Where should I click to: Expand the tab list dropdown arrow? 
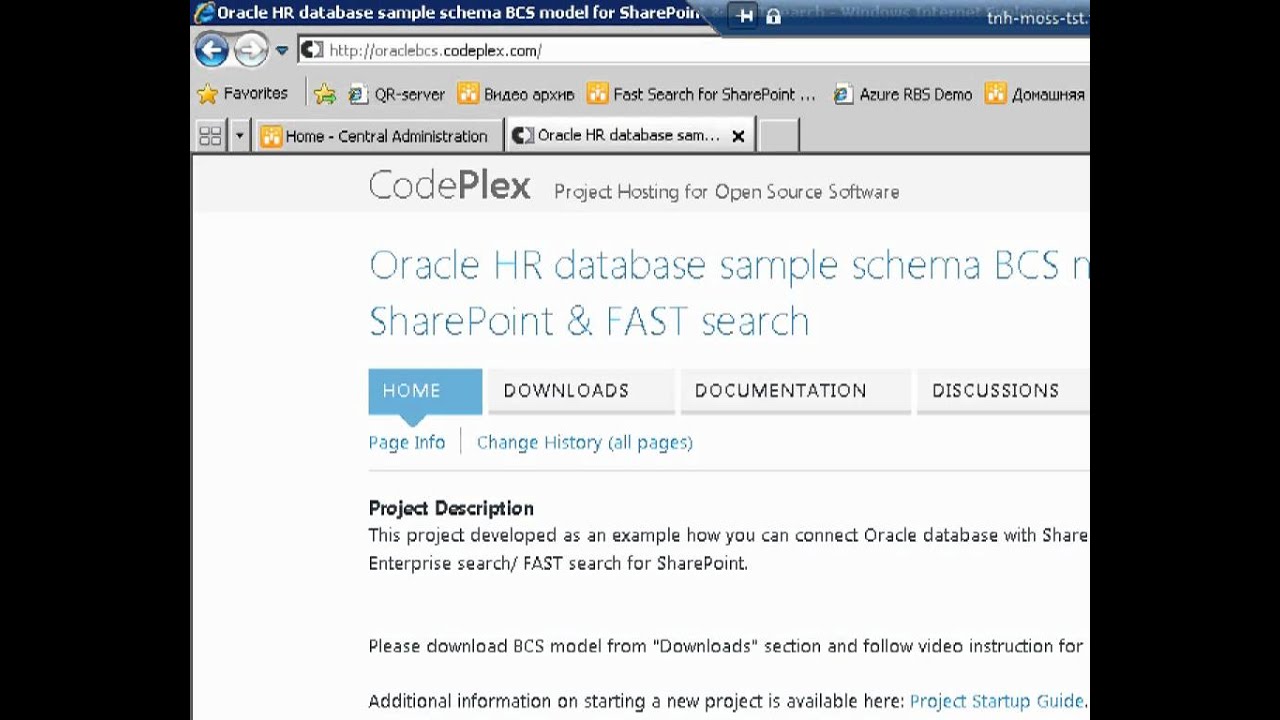point(239,136)
